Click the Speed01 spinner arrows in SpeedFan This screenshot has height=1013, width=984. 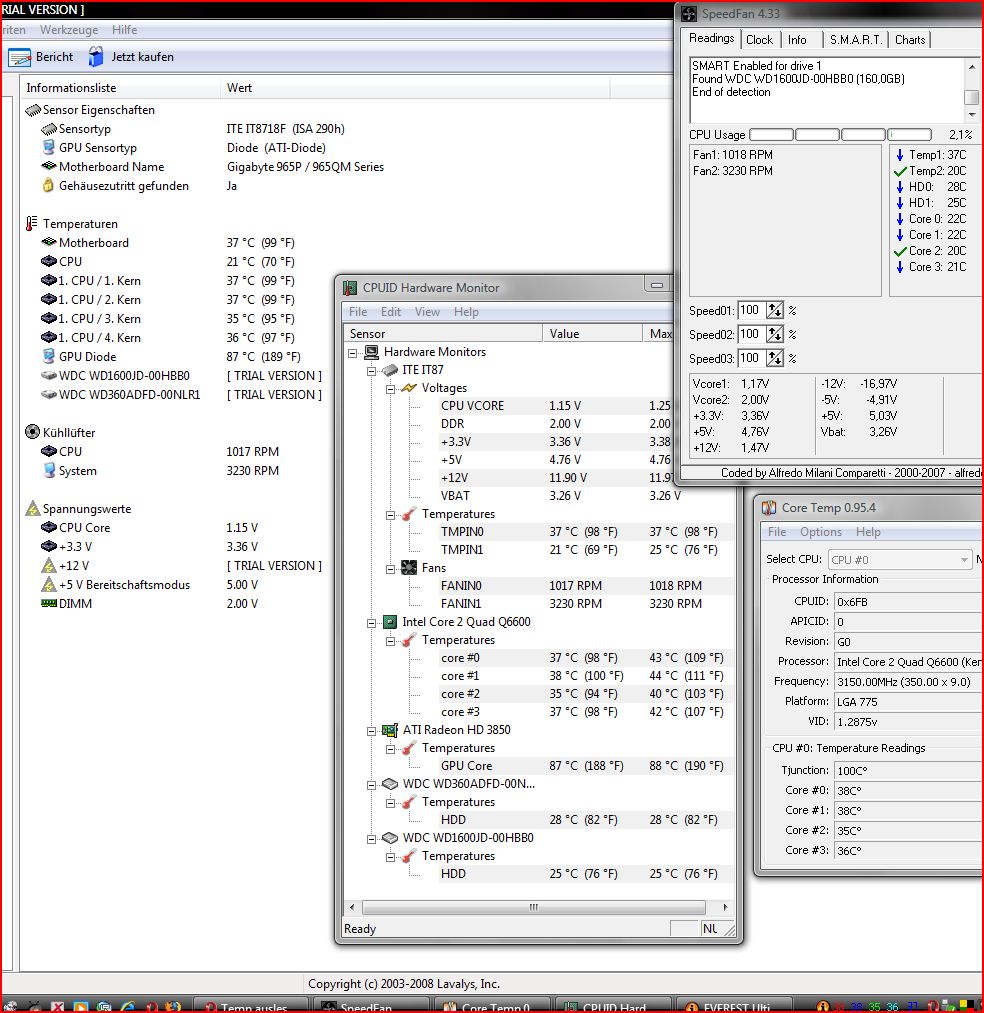(775, 311)
